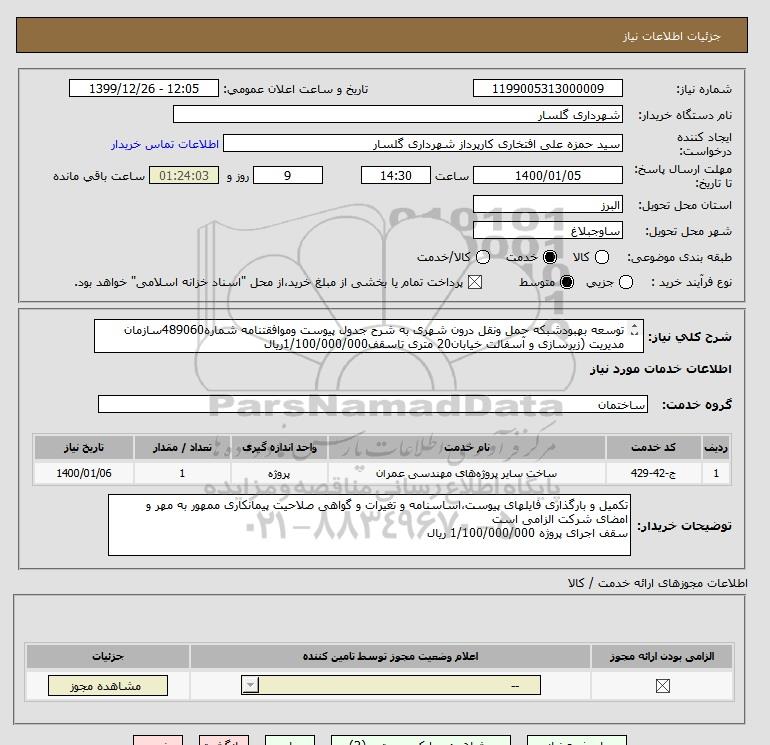Viewport: 770px width, 745px height.
Task: Click inside the شرح کلی نیاز description text
Action: [x=369, y=336]
